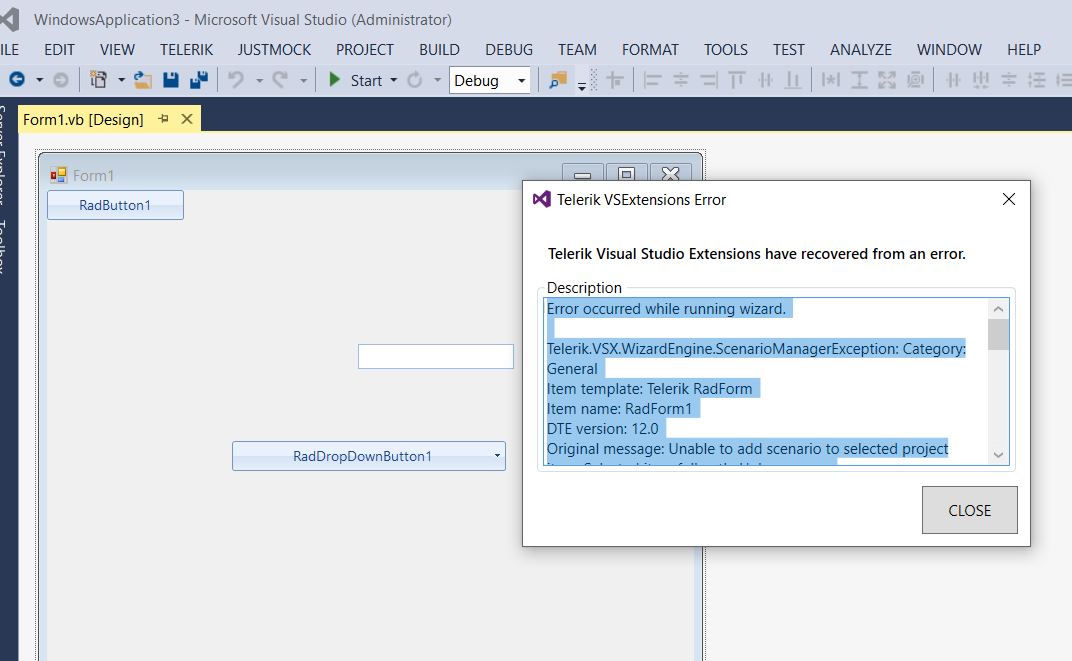Click the Align Centers layout icon
Image resolution: width=1072 pixels, height=661 pixels.
[681, 80]
